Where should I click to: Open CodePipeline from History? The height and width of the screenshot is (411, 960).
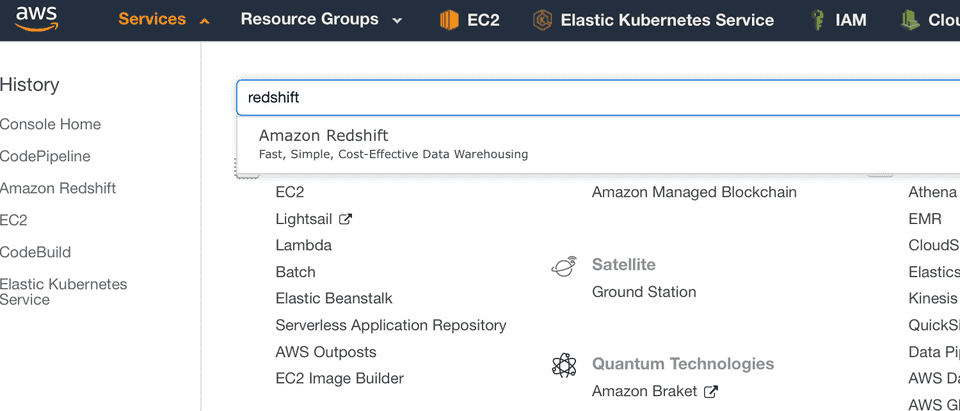coord(45,156)
